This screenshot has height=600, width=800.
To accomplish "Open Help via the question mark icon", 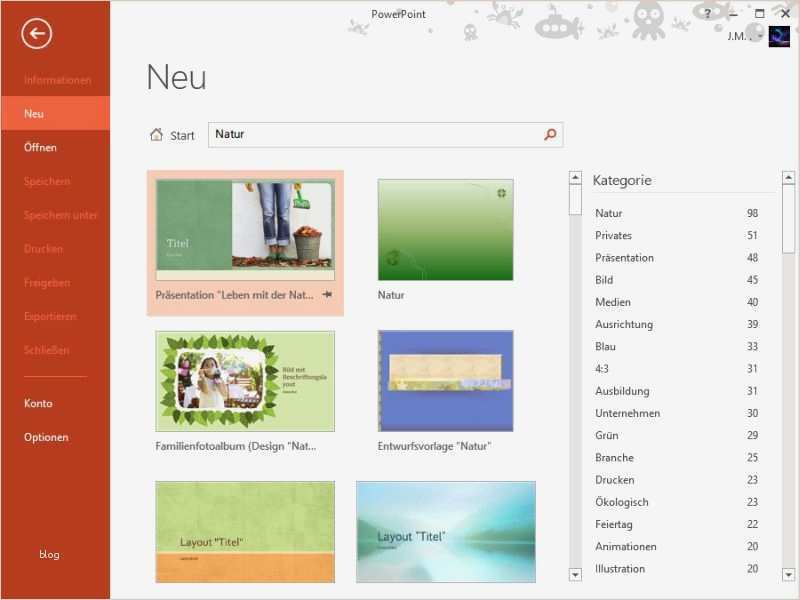I will coord(708,13).
